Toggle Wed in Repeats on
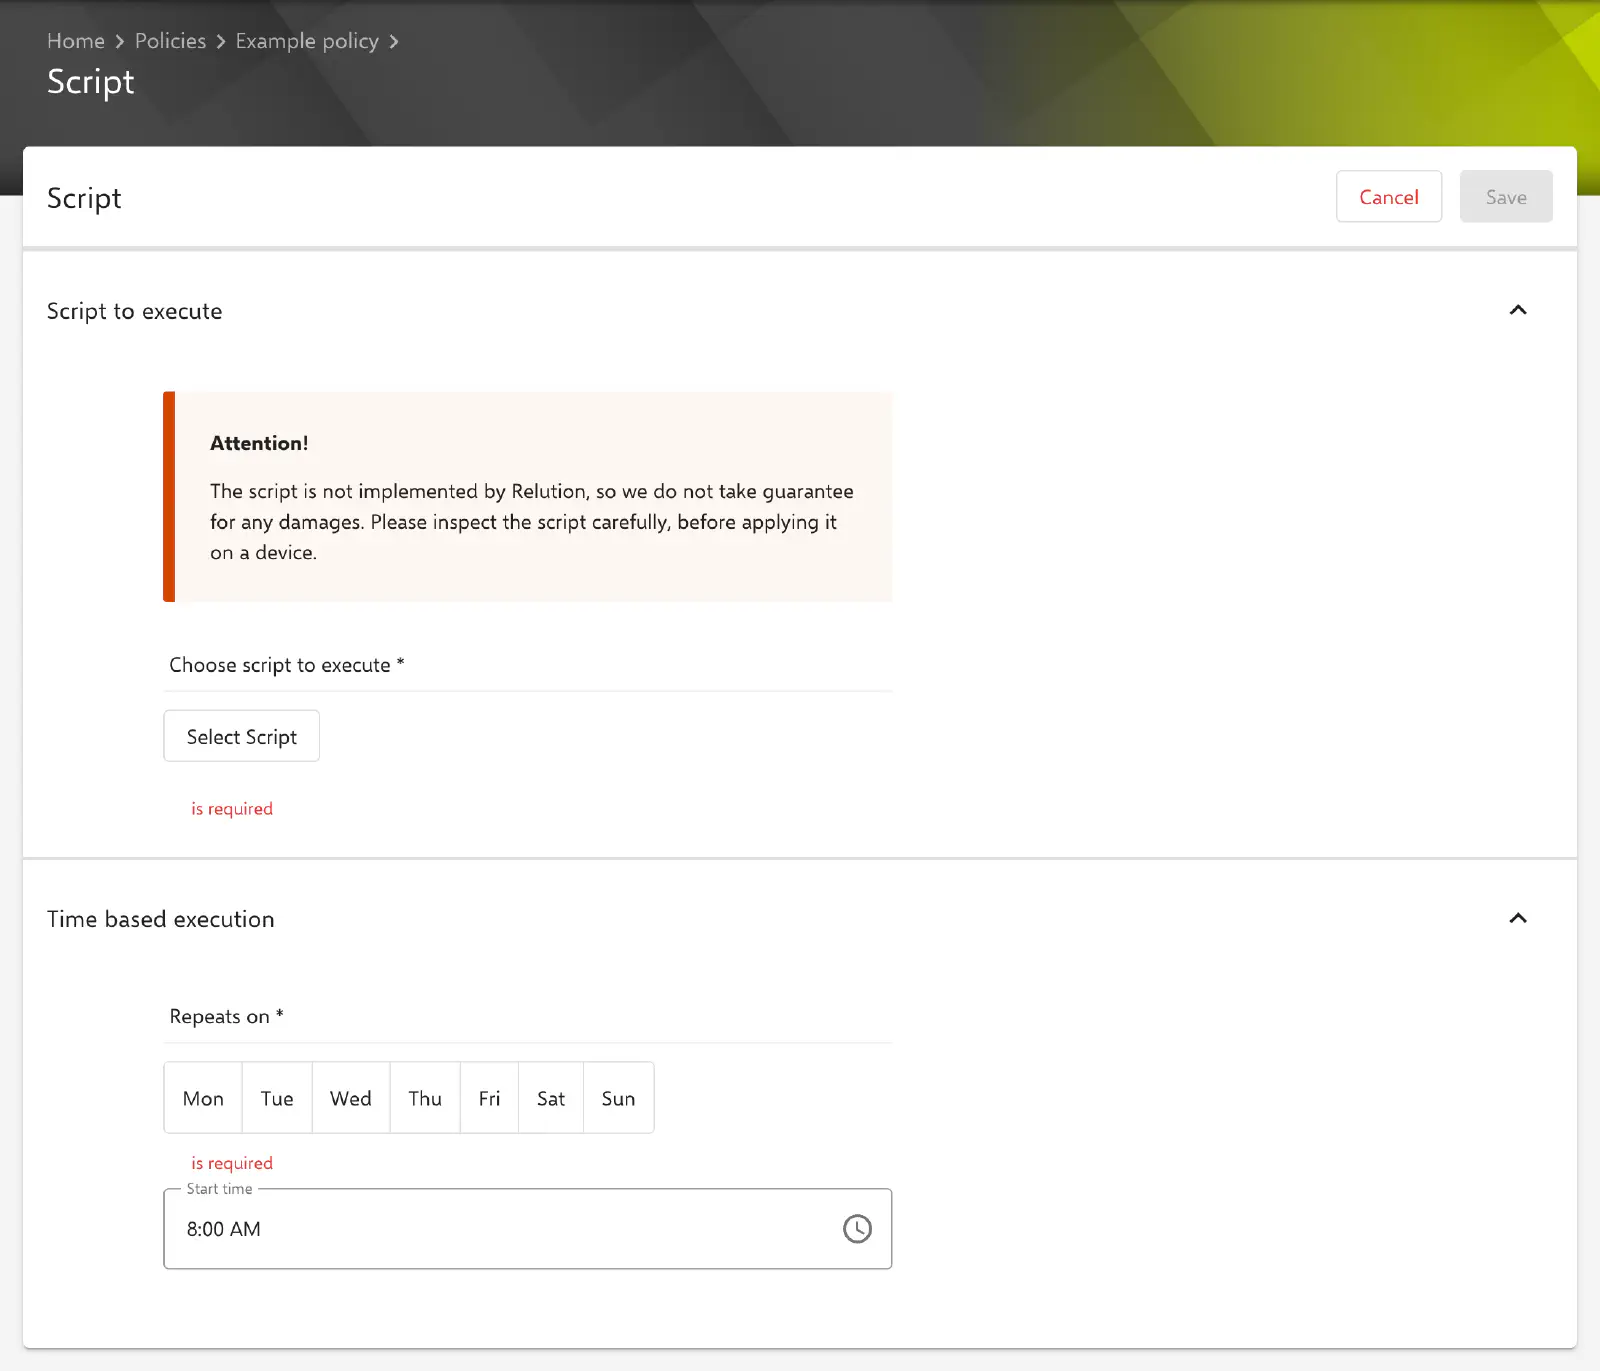Viewport: 1600px width, 1371px height. tap(351, 1098)
